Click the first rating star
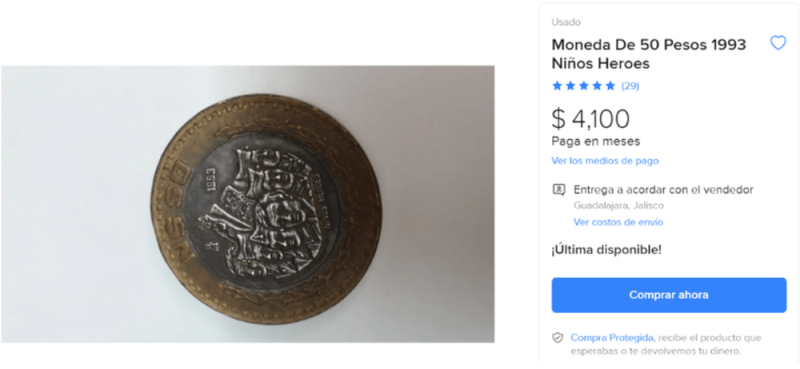The width and height of the screenshot is (800, 369). (x=557, y=86)
